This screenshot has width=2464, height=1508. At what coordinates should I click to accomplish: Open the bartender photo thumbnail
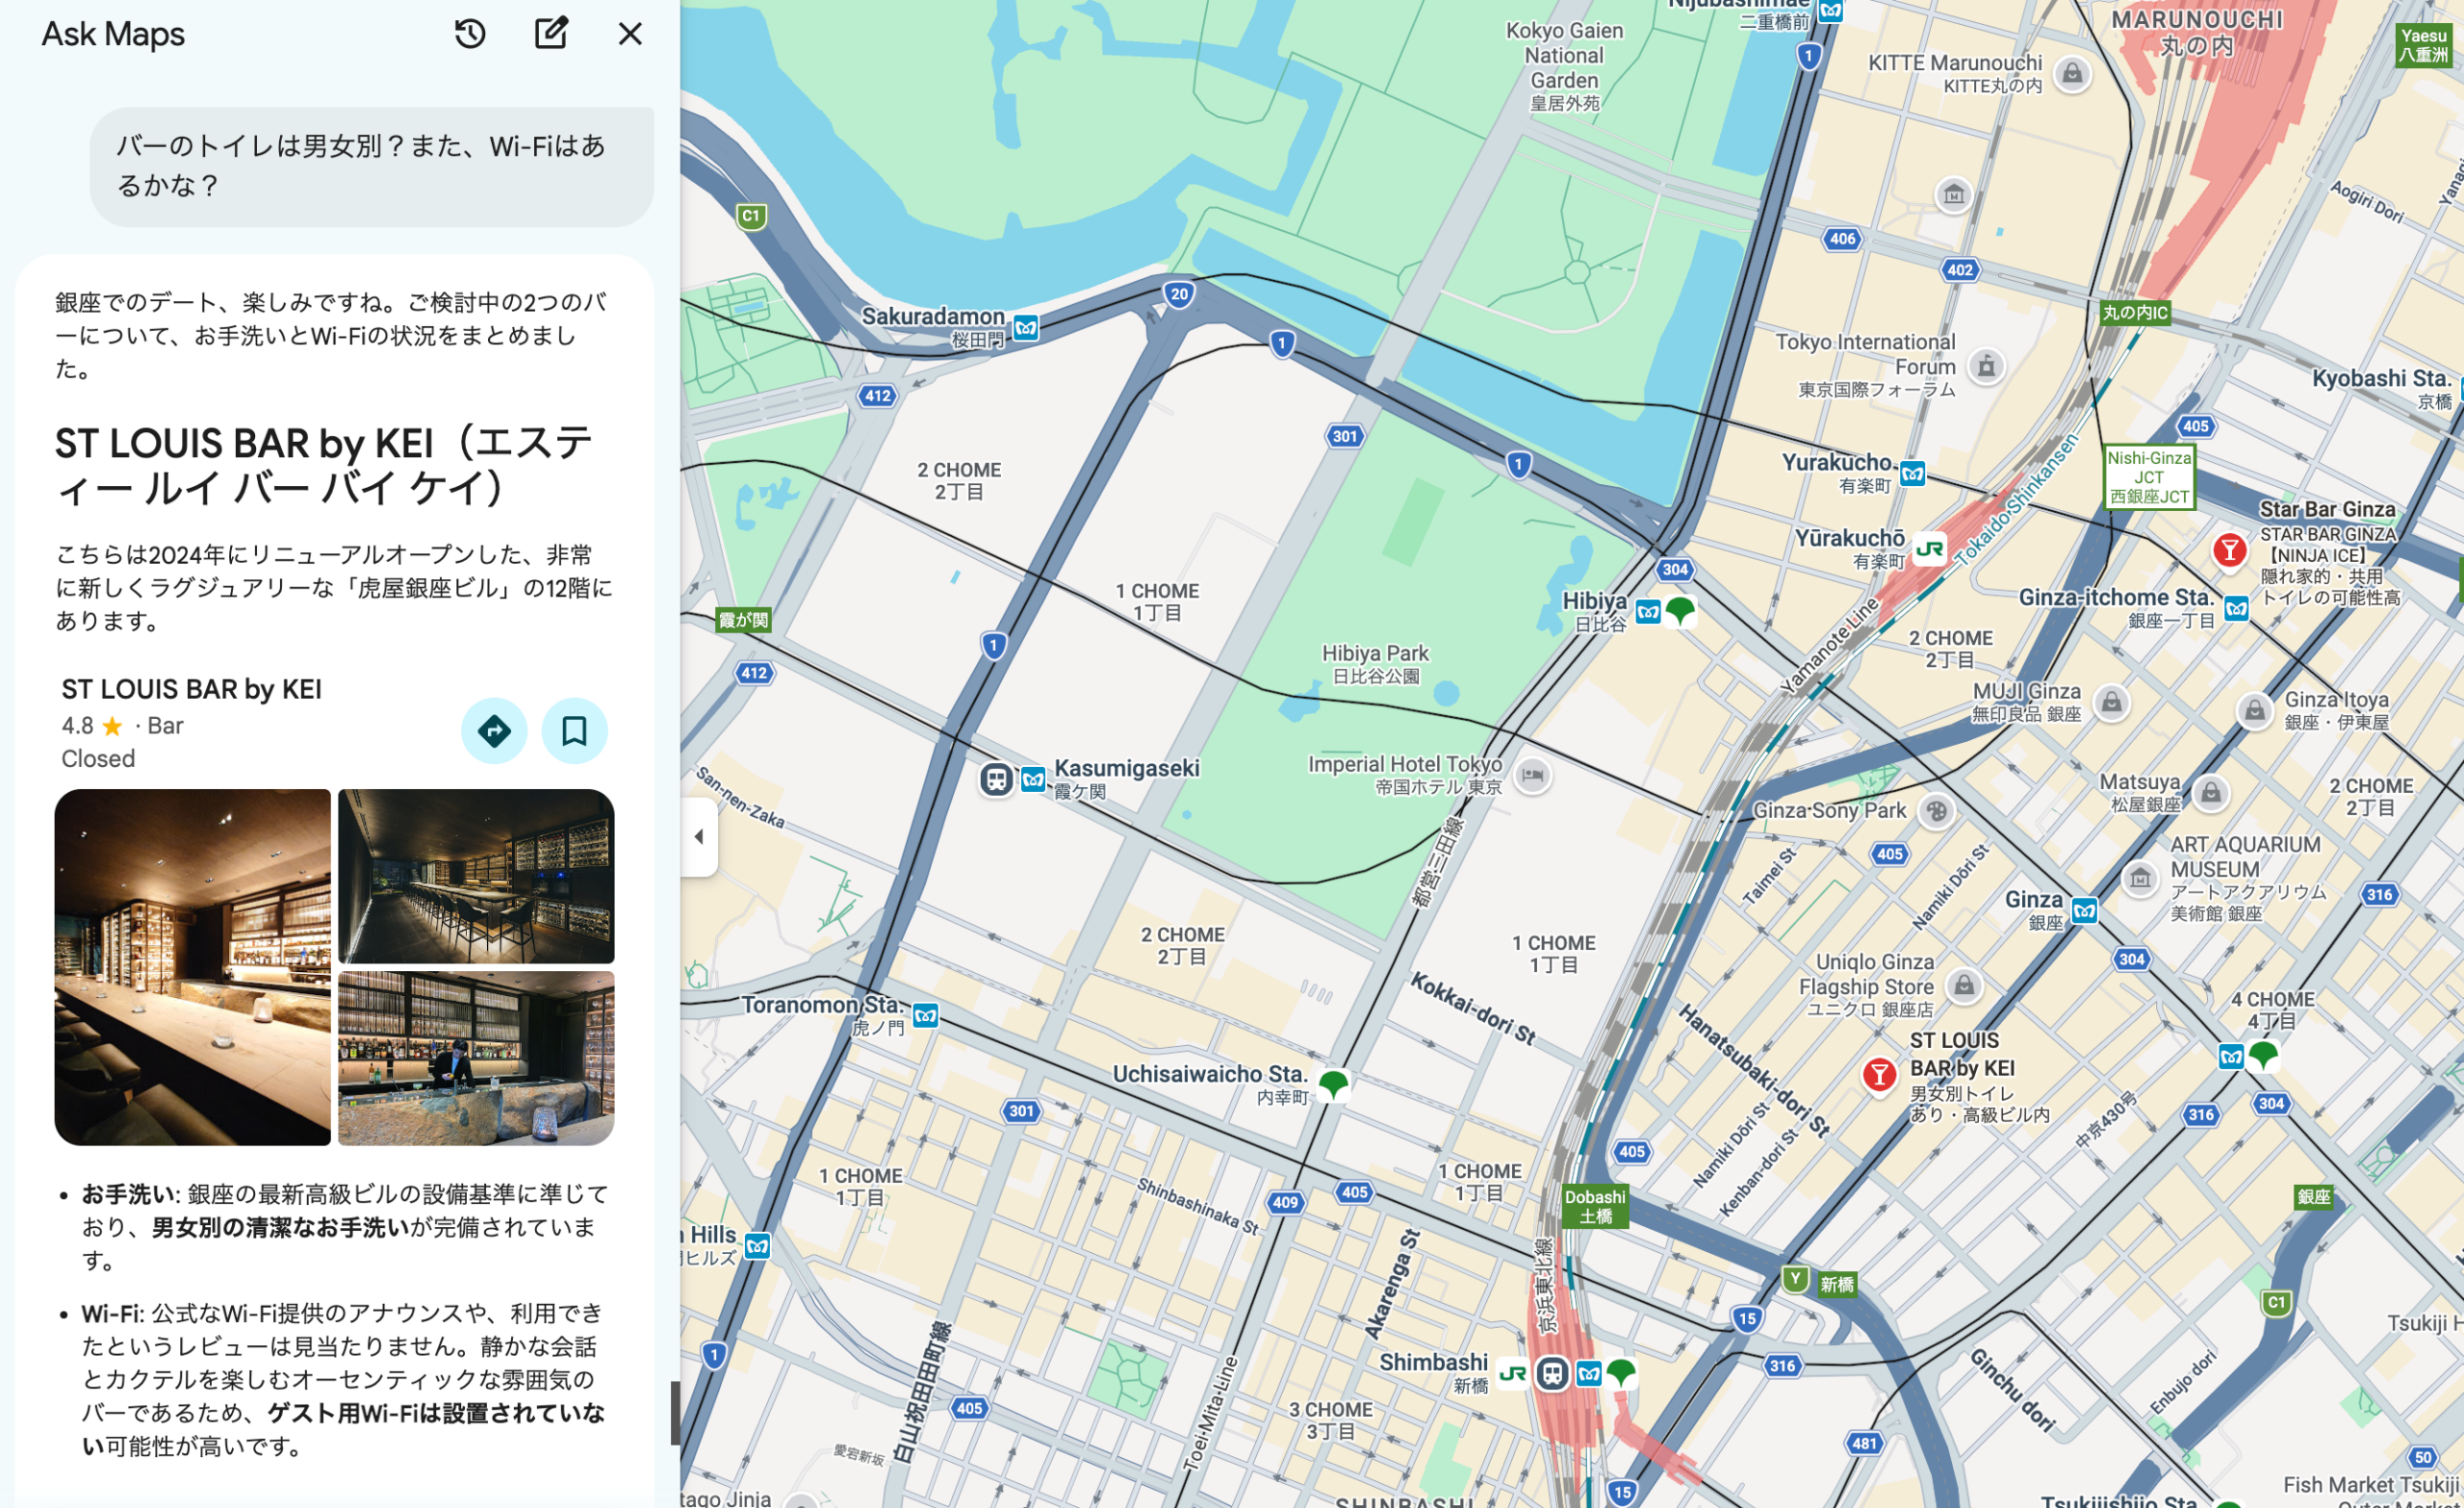(476, 1058)
